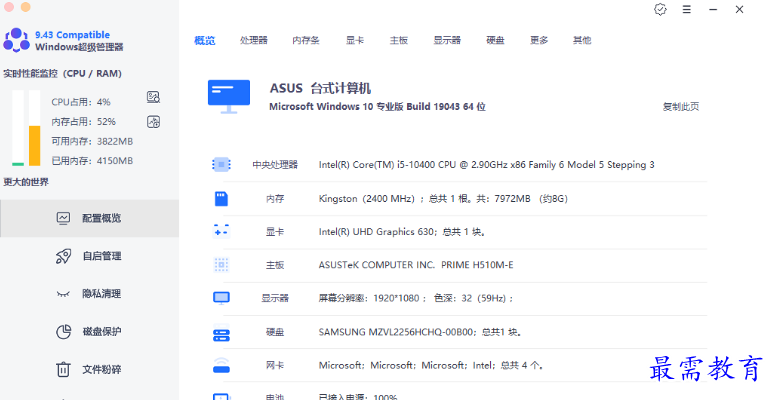Image resolution: width=771 pixels, height=400 pixels.
Task: Click the Microsoft; Intel network adapters text
Action: click(x=431, y=366)
